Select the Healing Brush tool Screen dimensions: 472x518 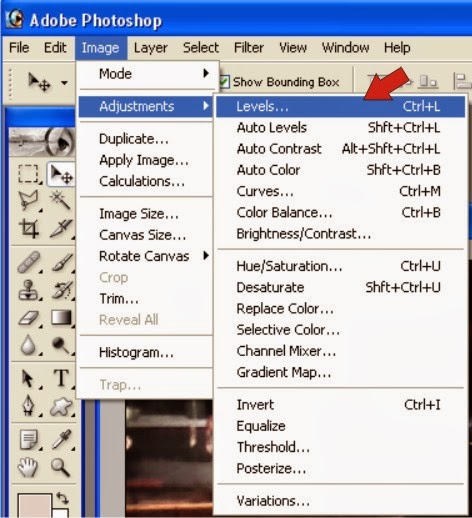(x=29, y=262)
